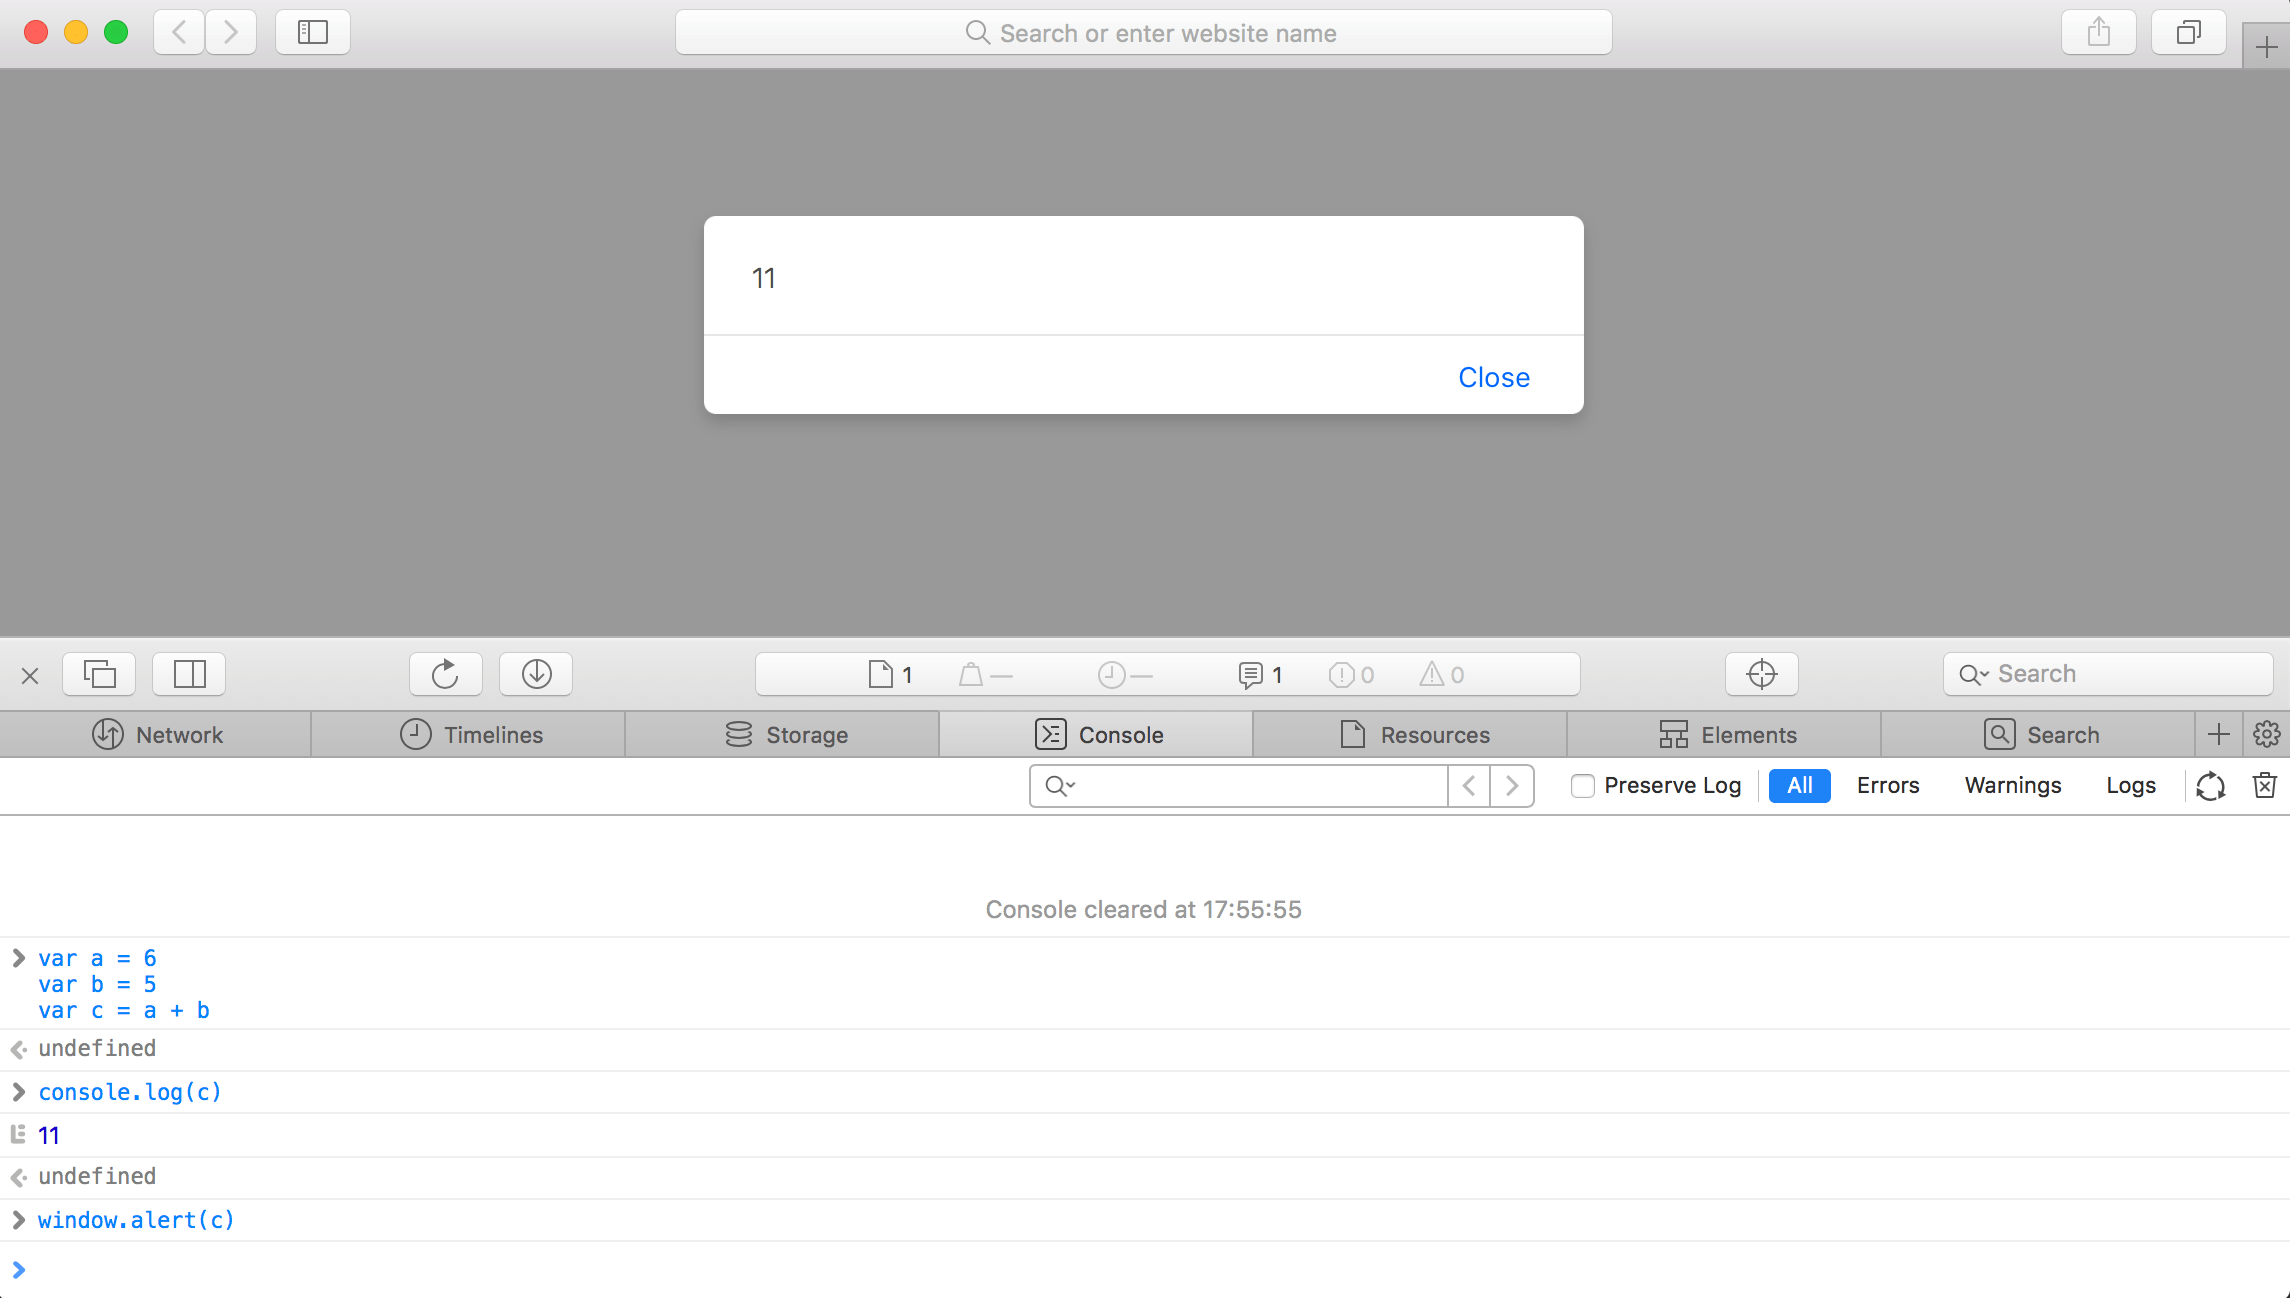Screen dimensions: 2290x1298
Task: Show only Warnings in the console
Action: pos(2012,785)
